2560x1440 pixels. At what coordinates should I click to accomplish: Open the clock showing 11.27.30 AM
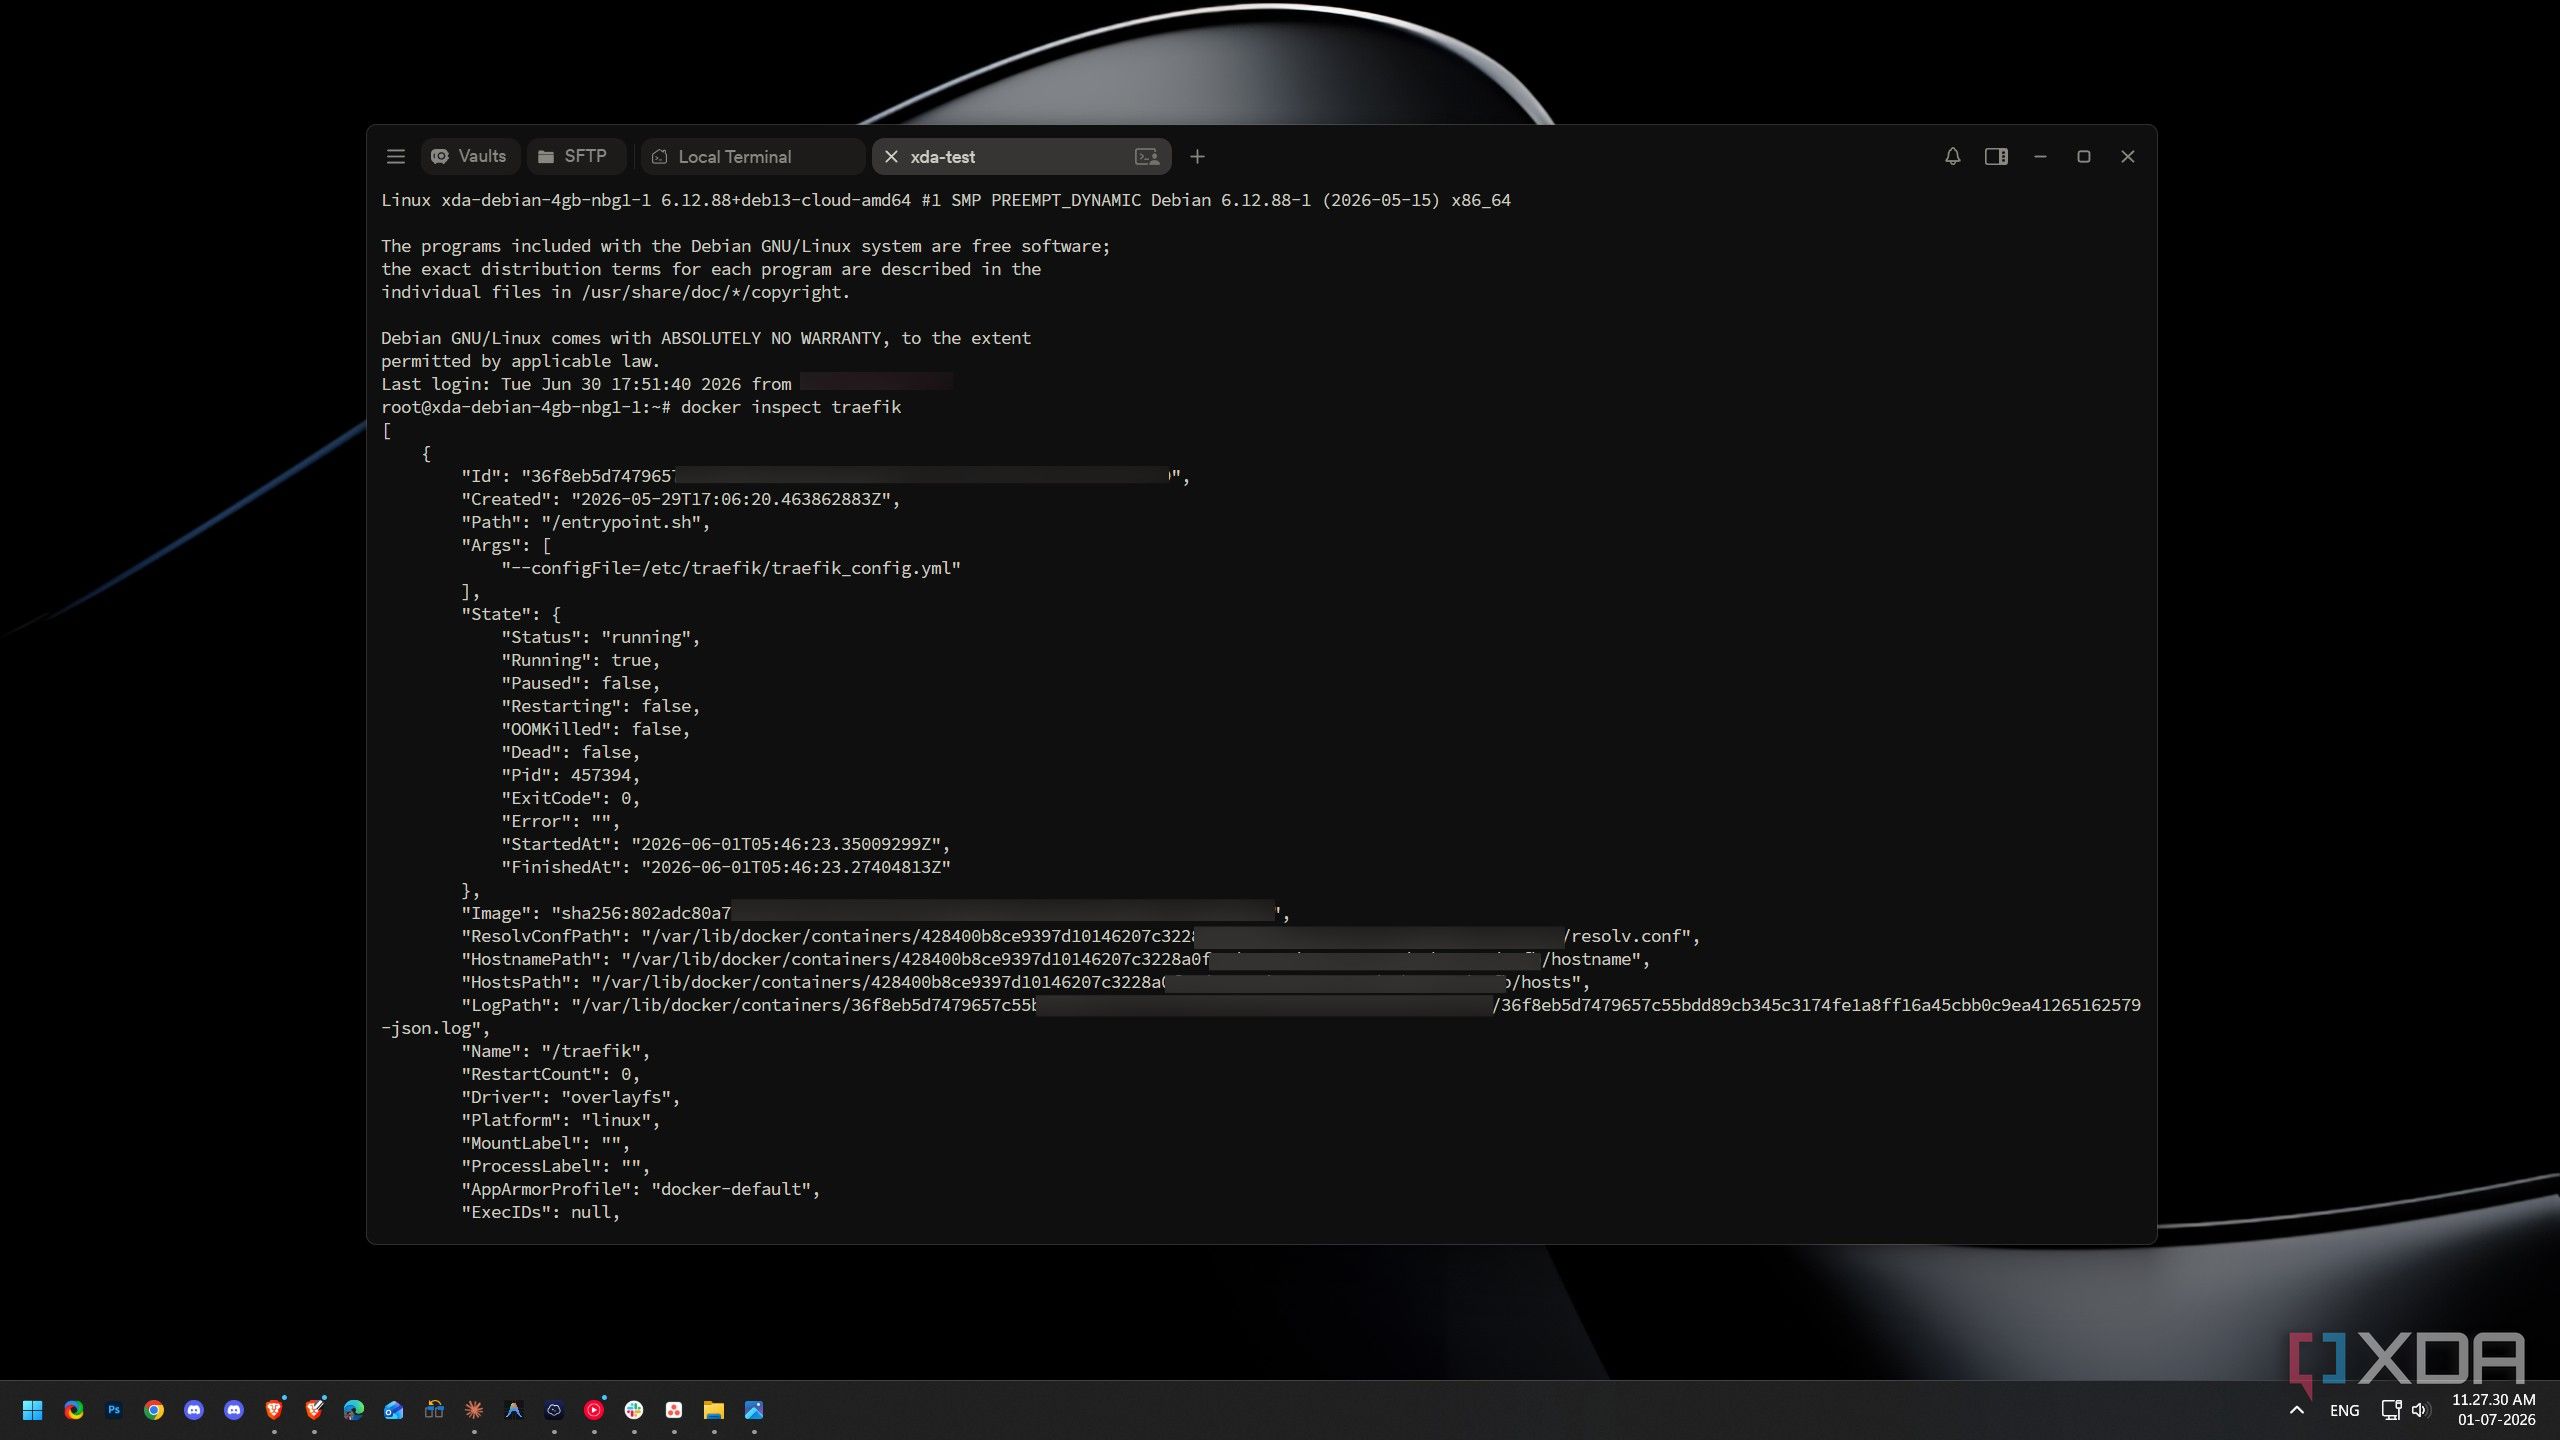tap(2494, 1410)
